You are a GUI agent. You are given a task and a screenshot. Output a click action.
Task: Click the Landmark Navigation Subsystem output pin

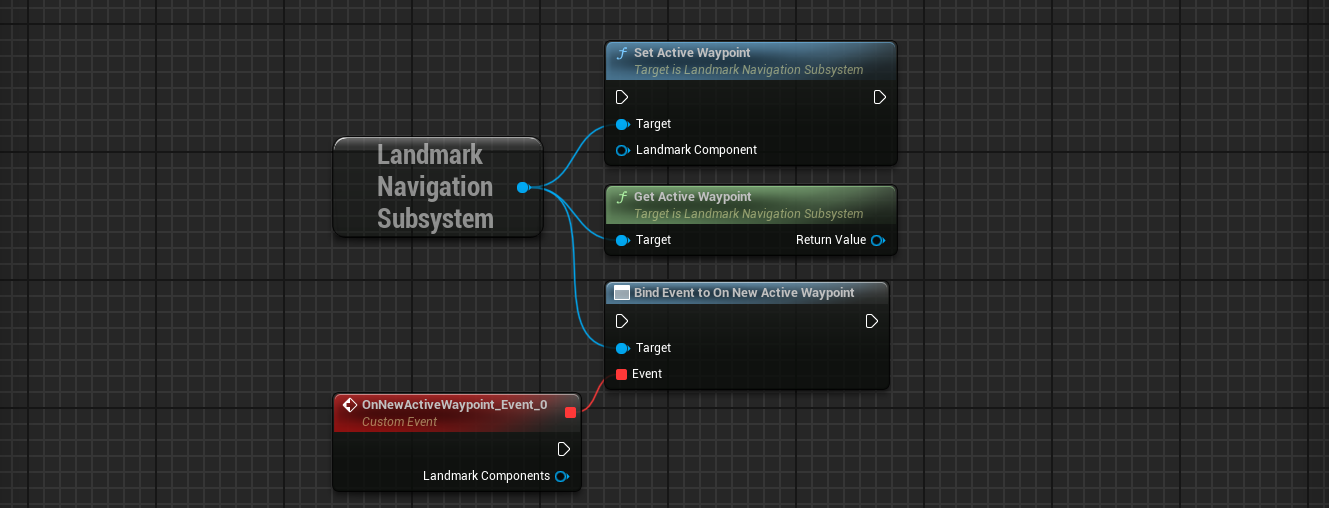pos(523,187)
